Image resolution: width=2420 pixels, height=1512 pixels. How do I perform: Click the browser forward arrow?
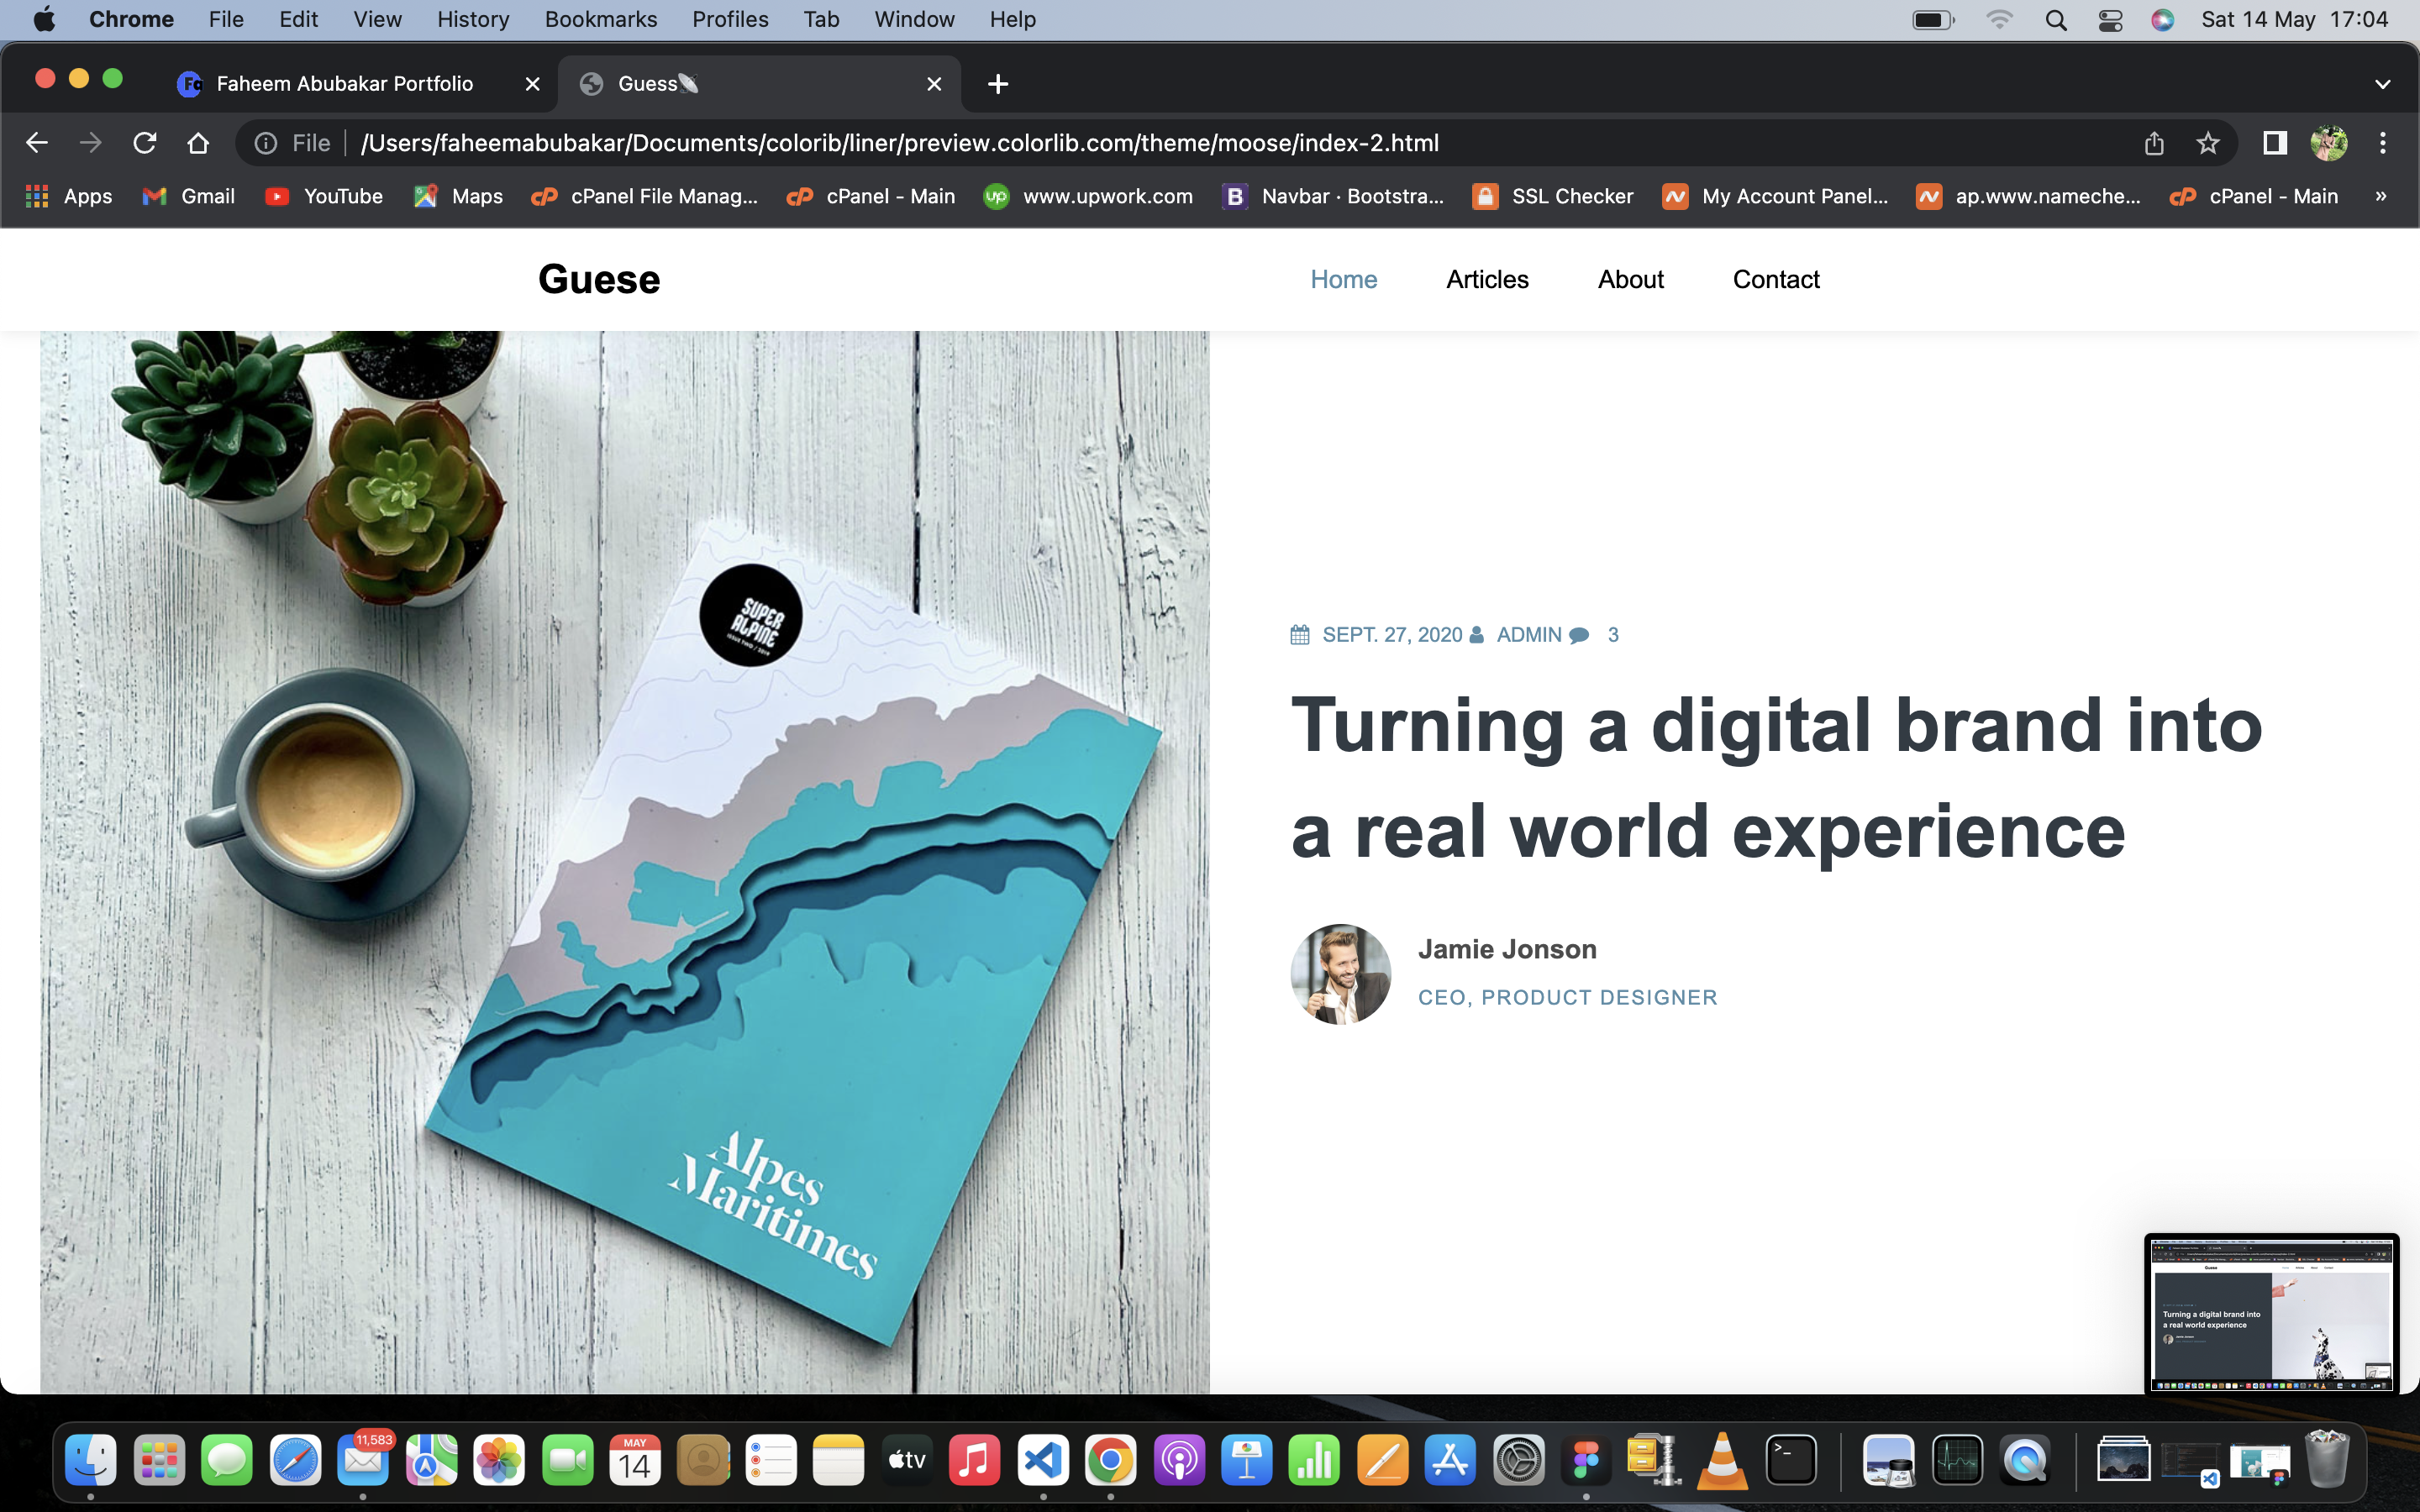91,143
